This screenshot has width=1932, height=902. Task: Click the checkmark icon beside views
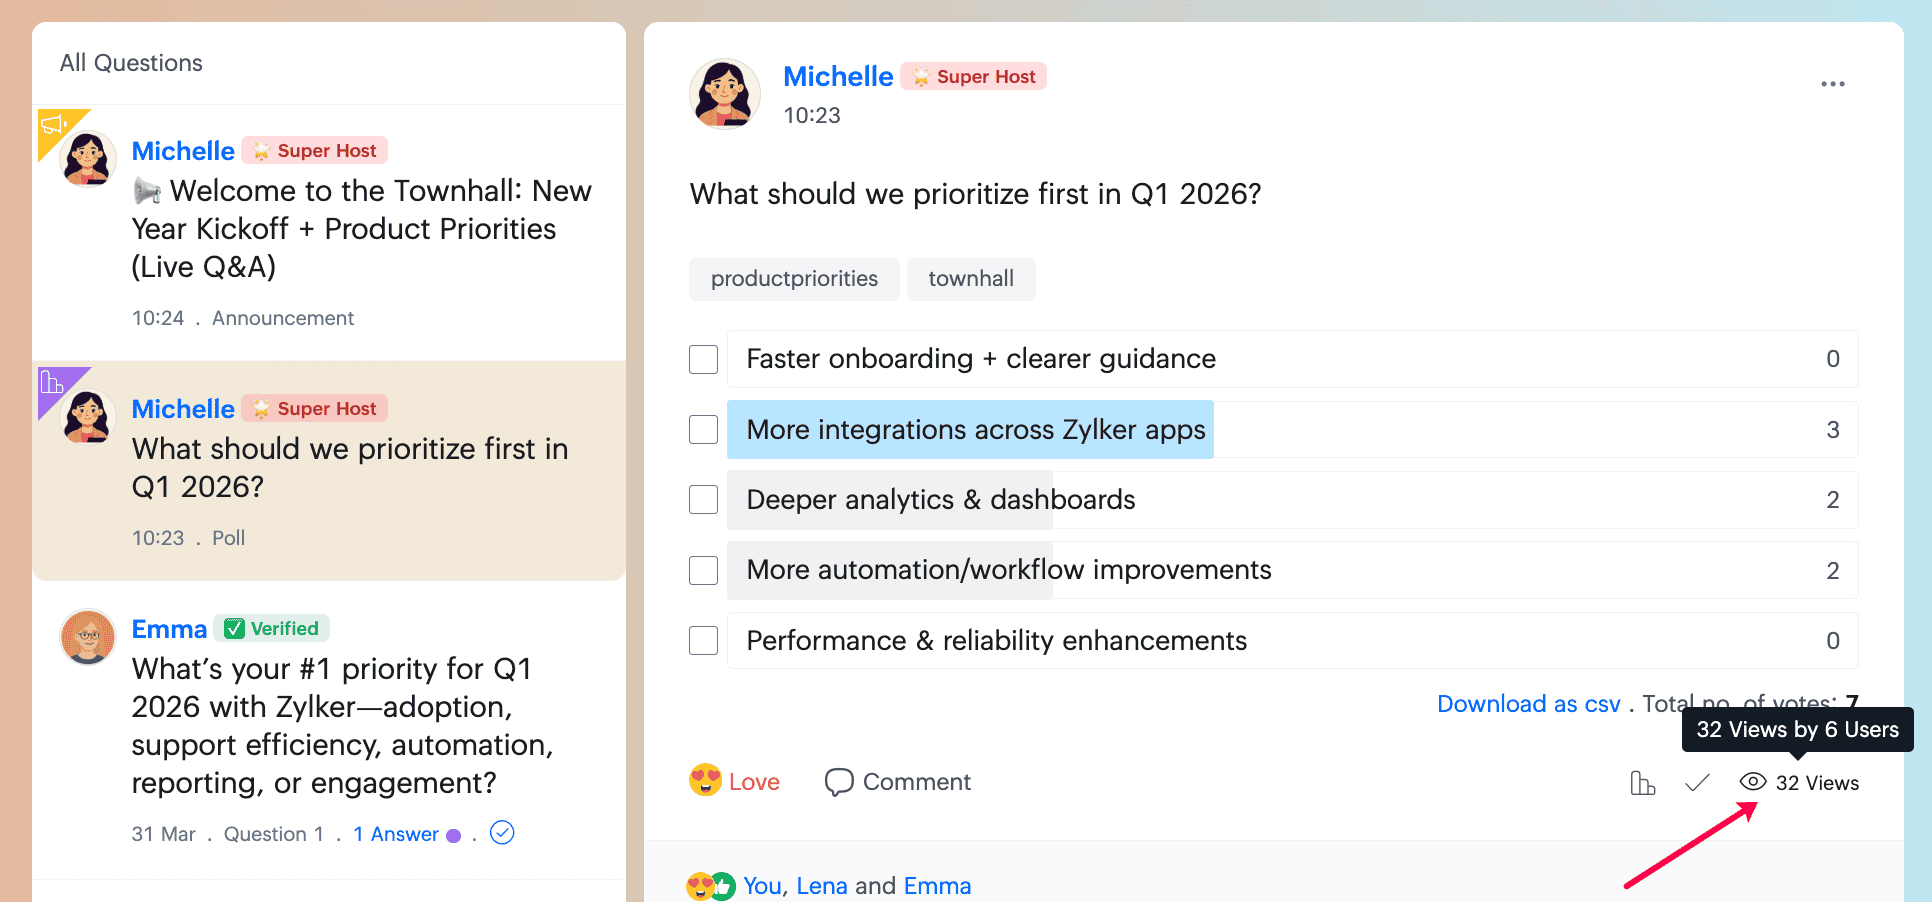tap(1697, 783)
